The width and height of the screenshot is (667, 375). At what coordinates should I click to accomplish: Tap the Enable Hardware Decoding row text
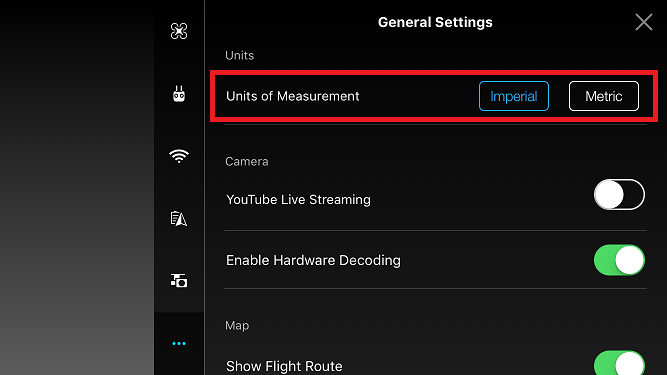[313, 260]
